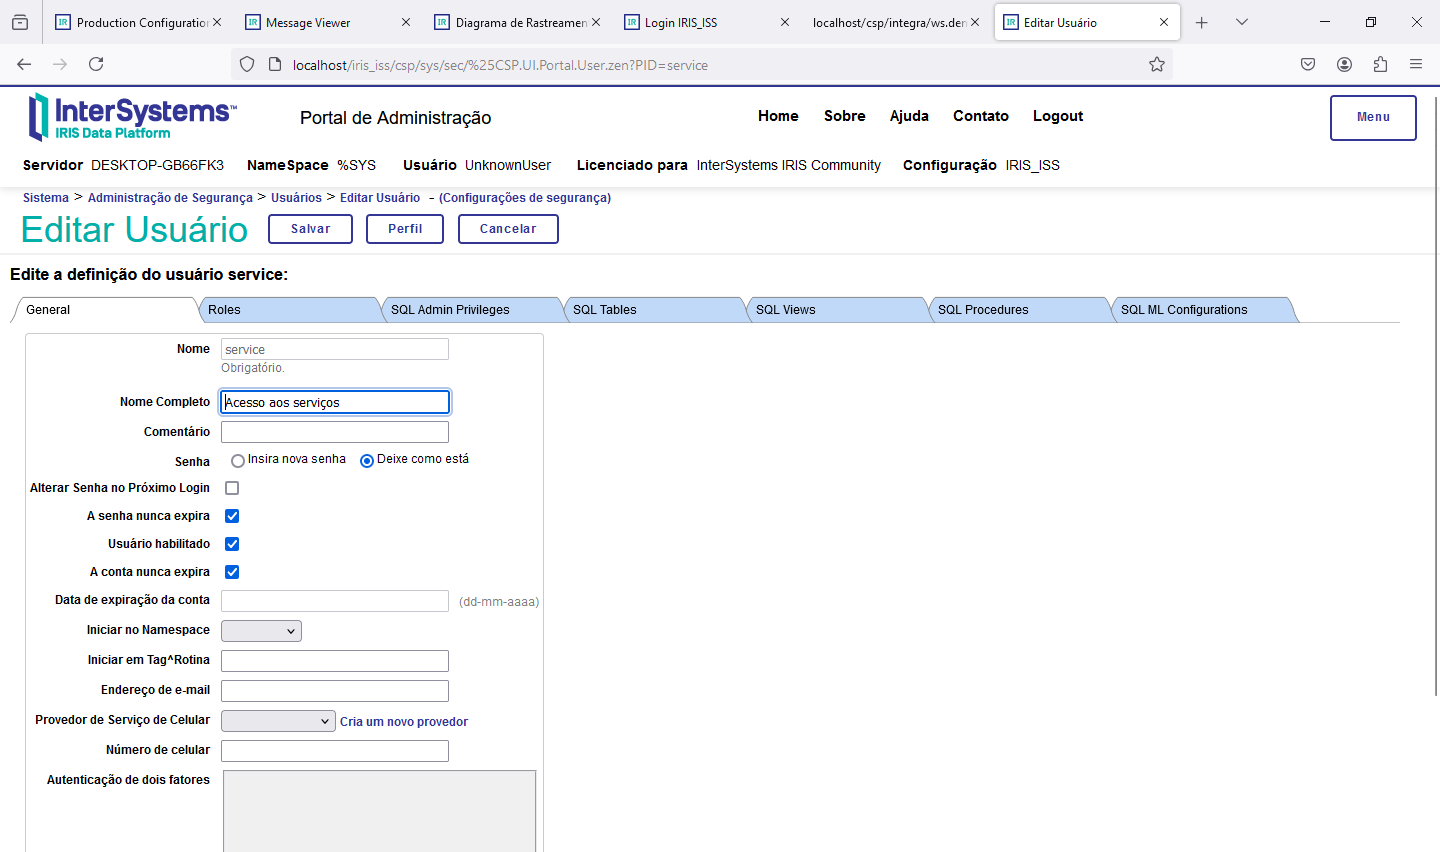Open the list all tabs chevron
The height and width of the screenshot is (852, 1440).
(1241, 22)
